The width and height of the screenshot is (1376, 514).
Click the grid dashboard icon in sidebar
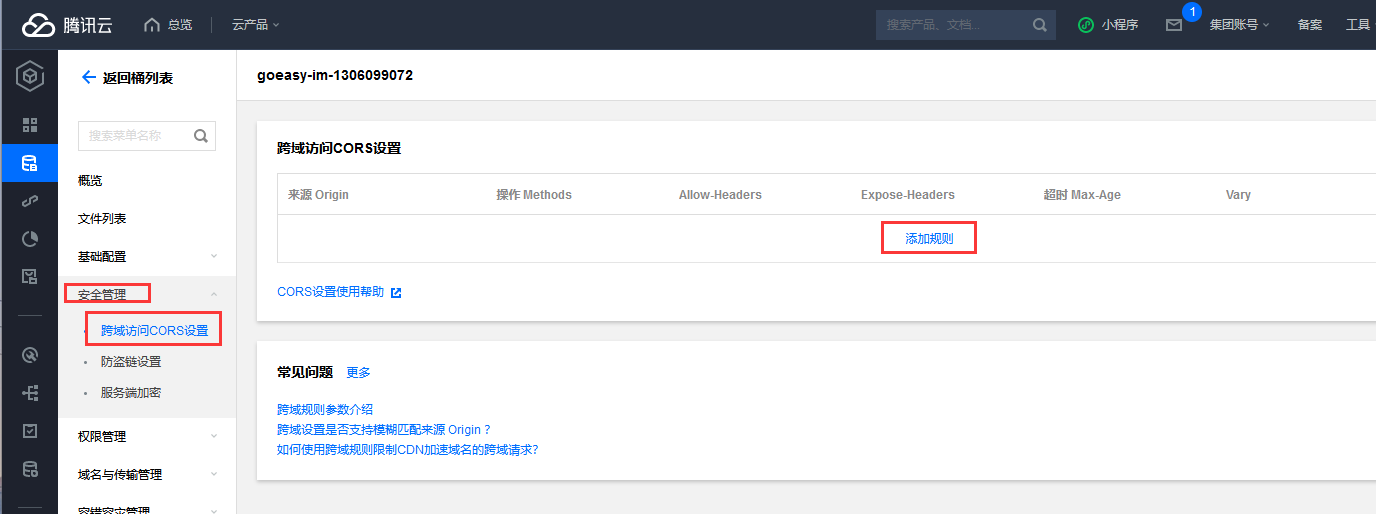pos(29,125)
